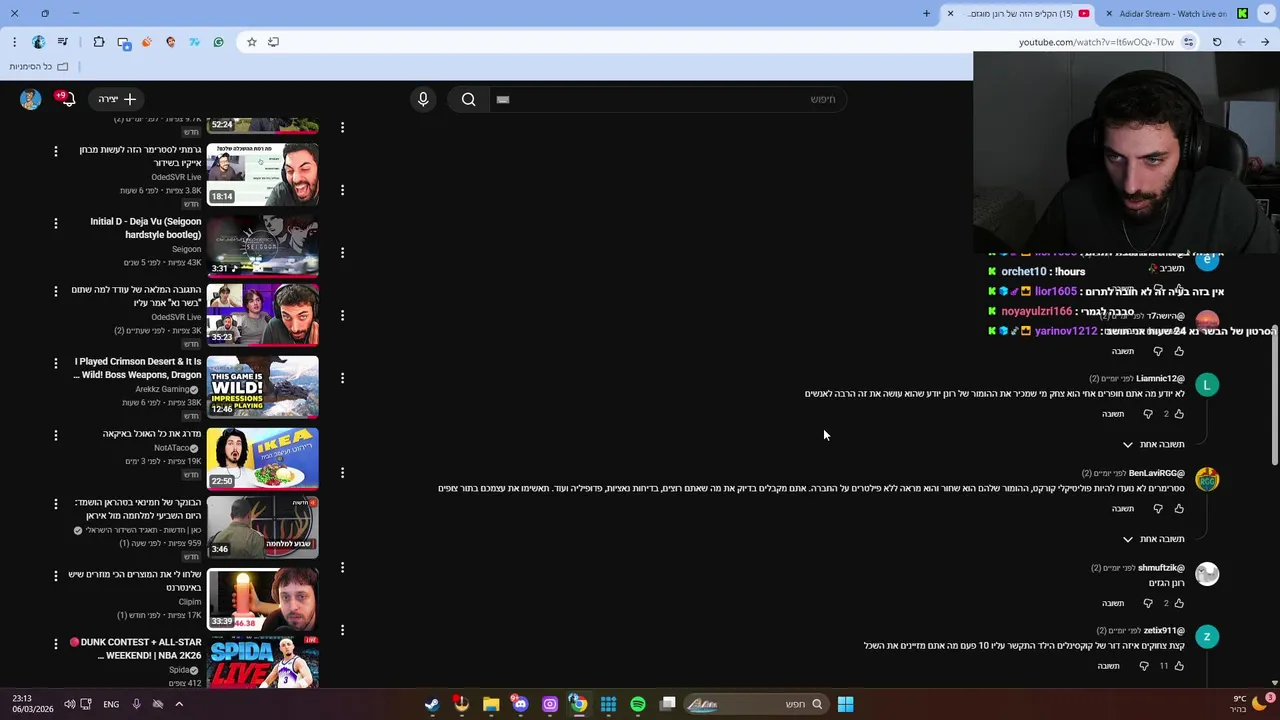
Task: Open the YouTube account avatar menu
Action: (x=31, y=99)
